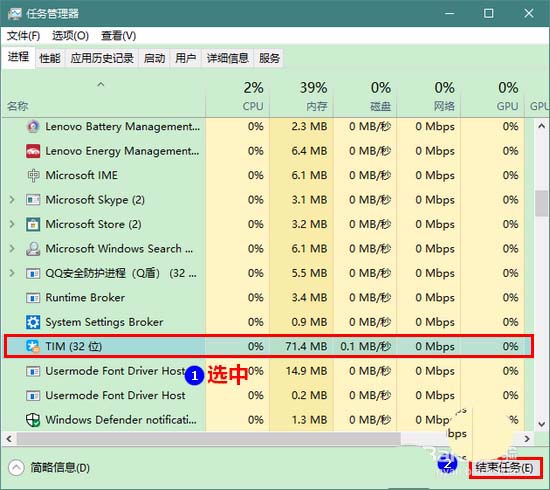Switch to the 详细信息 tab
This screenshot has height=490, width=550.
tap(228, 58)
